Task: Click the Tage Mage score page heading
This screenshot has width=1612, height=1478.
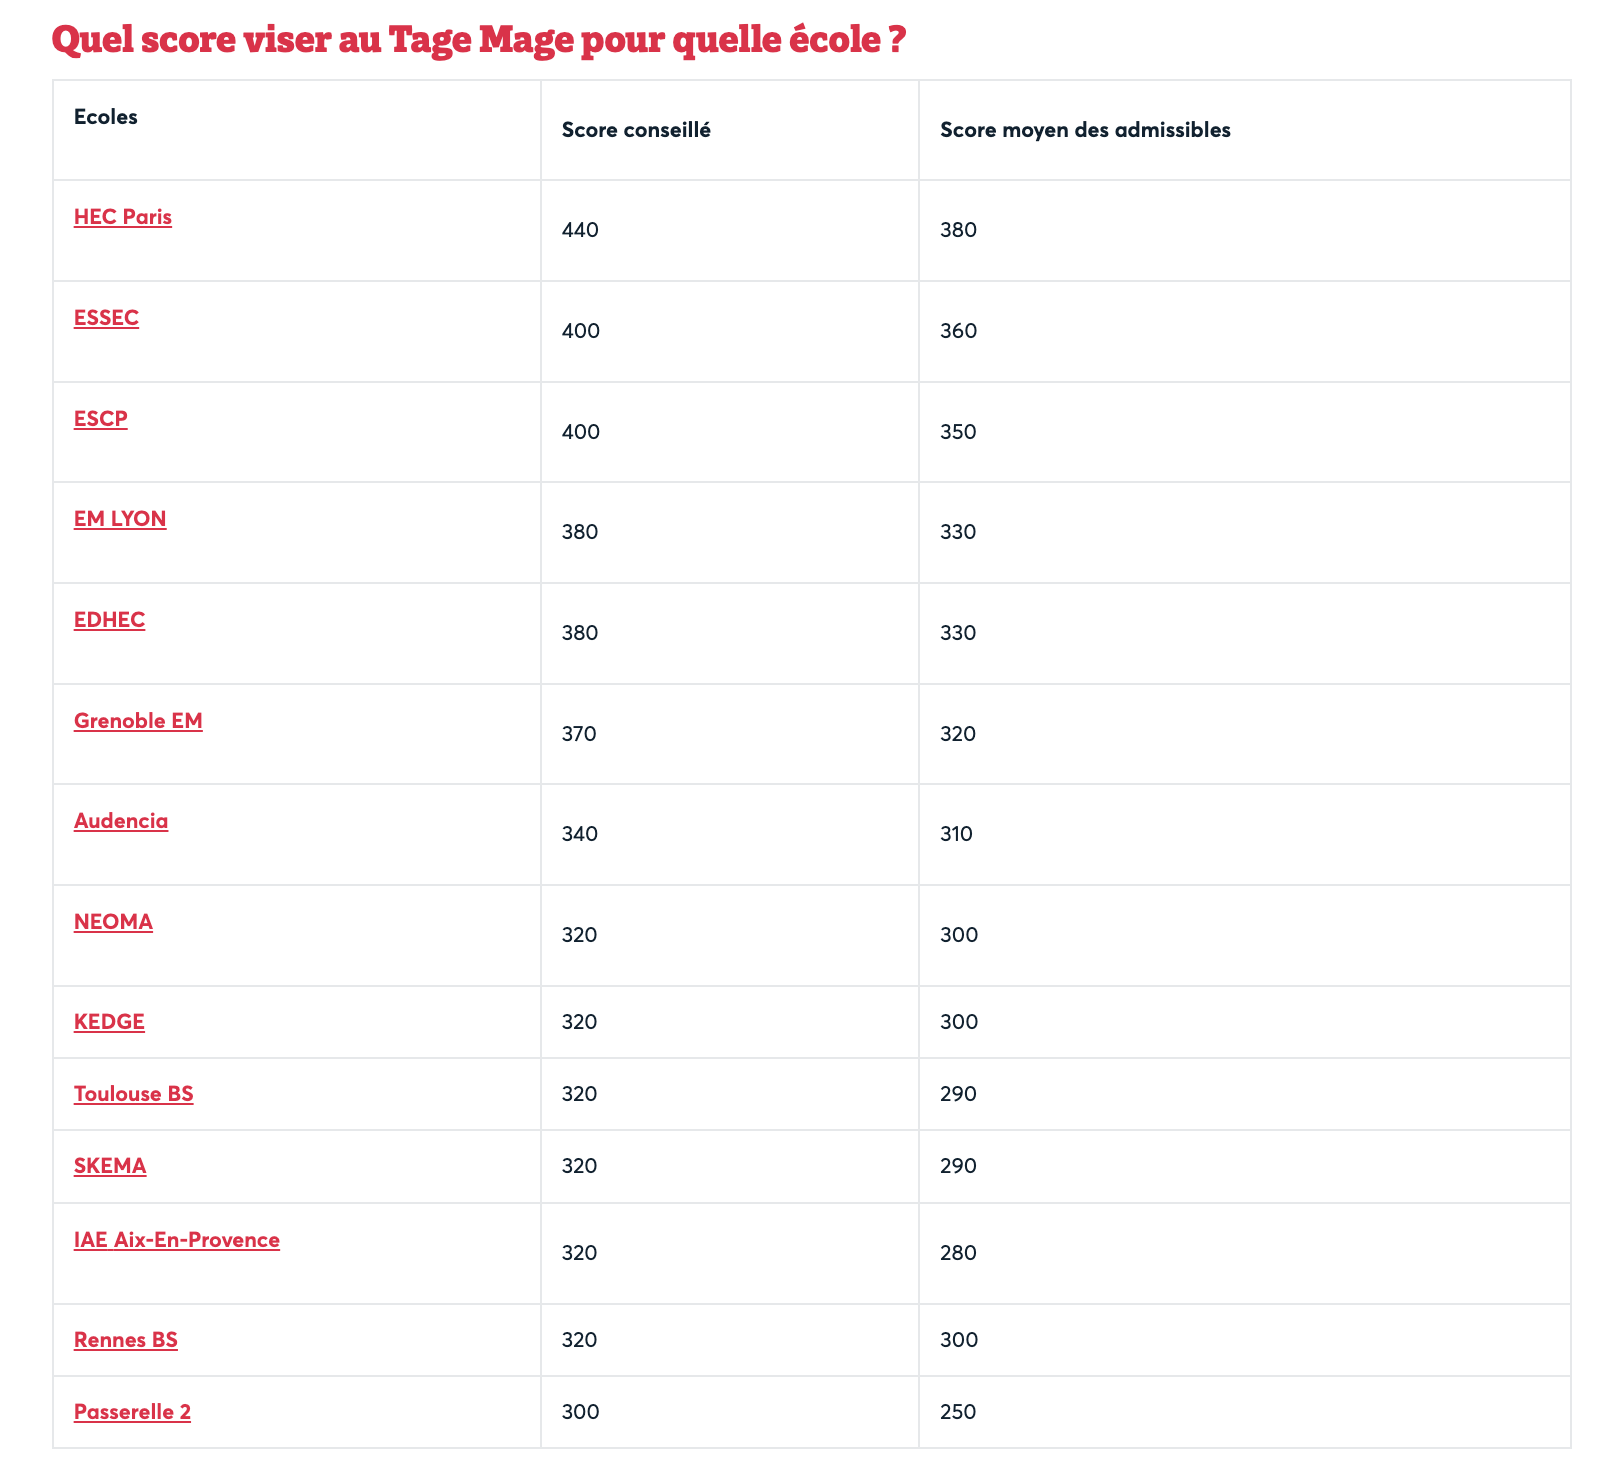Action: click(x=479, y=40)
